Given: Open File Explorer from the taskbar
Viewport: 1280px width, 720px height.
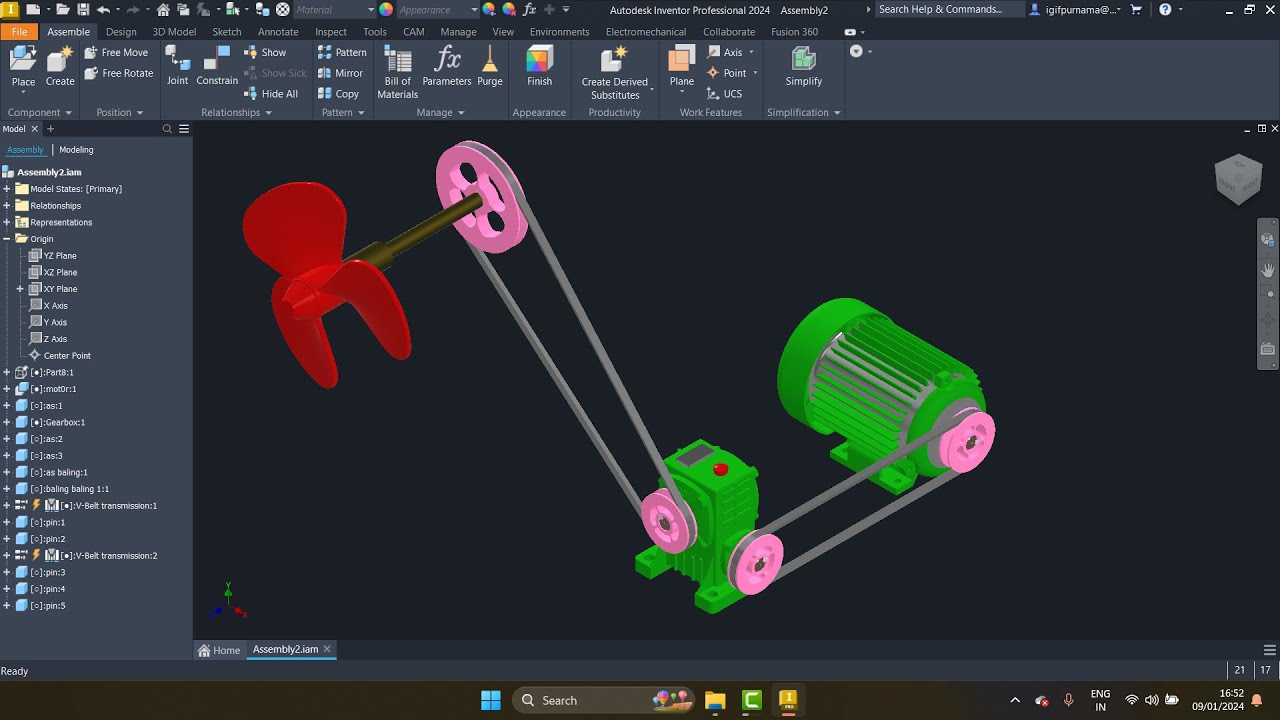Looking at the screenshot, I should [x=715, y=700].
